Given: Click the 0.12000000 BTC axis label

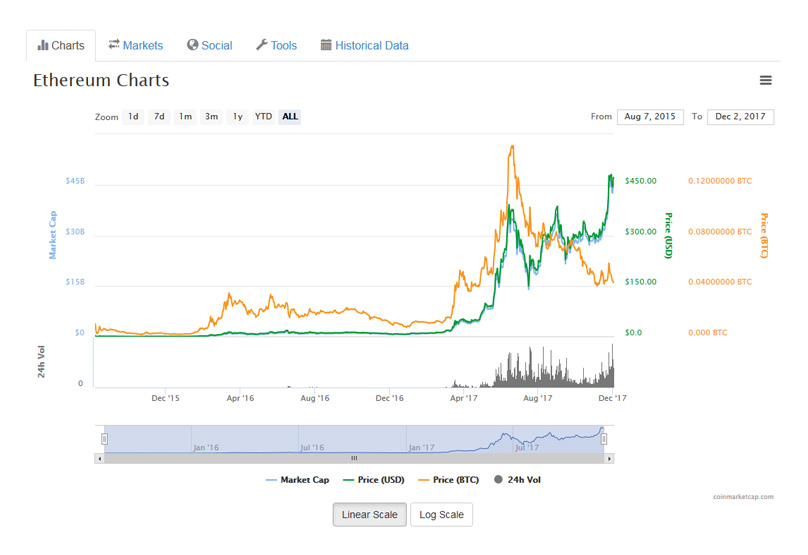Looking at the screenshot, I should (x=720, y=181).
